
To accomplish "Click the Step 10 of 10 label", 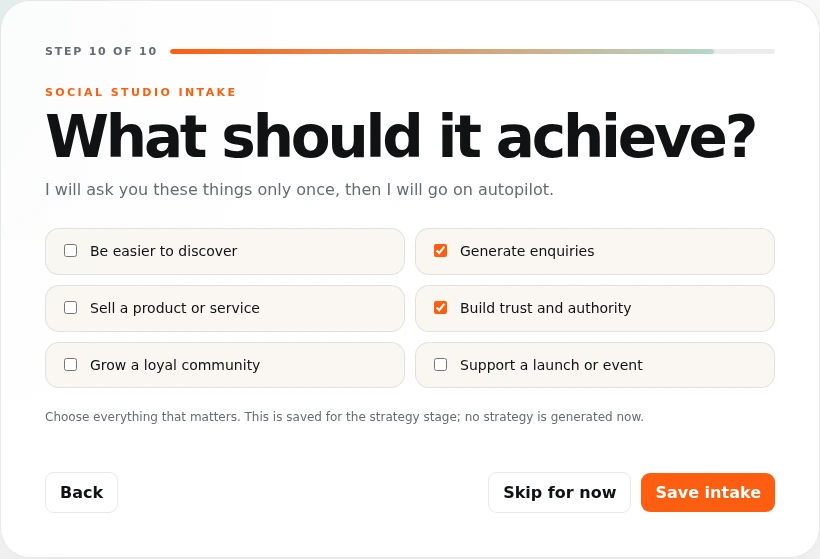I will (x=101, y=51).
